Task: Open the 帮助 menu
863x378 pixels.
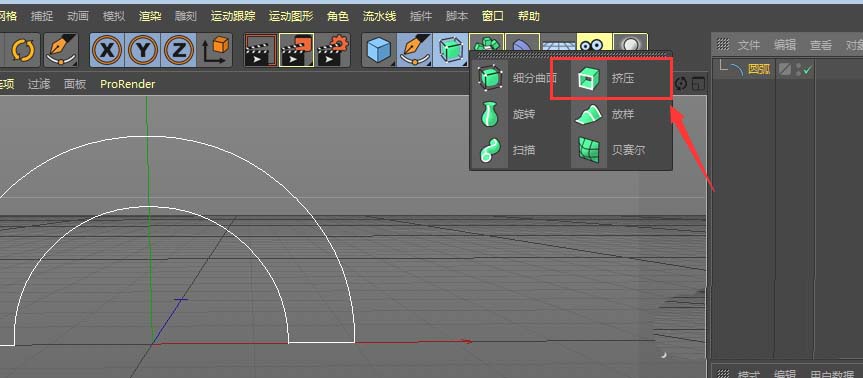Action: tap(529, 17)
